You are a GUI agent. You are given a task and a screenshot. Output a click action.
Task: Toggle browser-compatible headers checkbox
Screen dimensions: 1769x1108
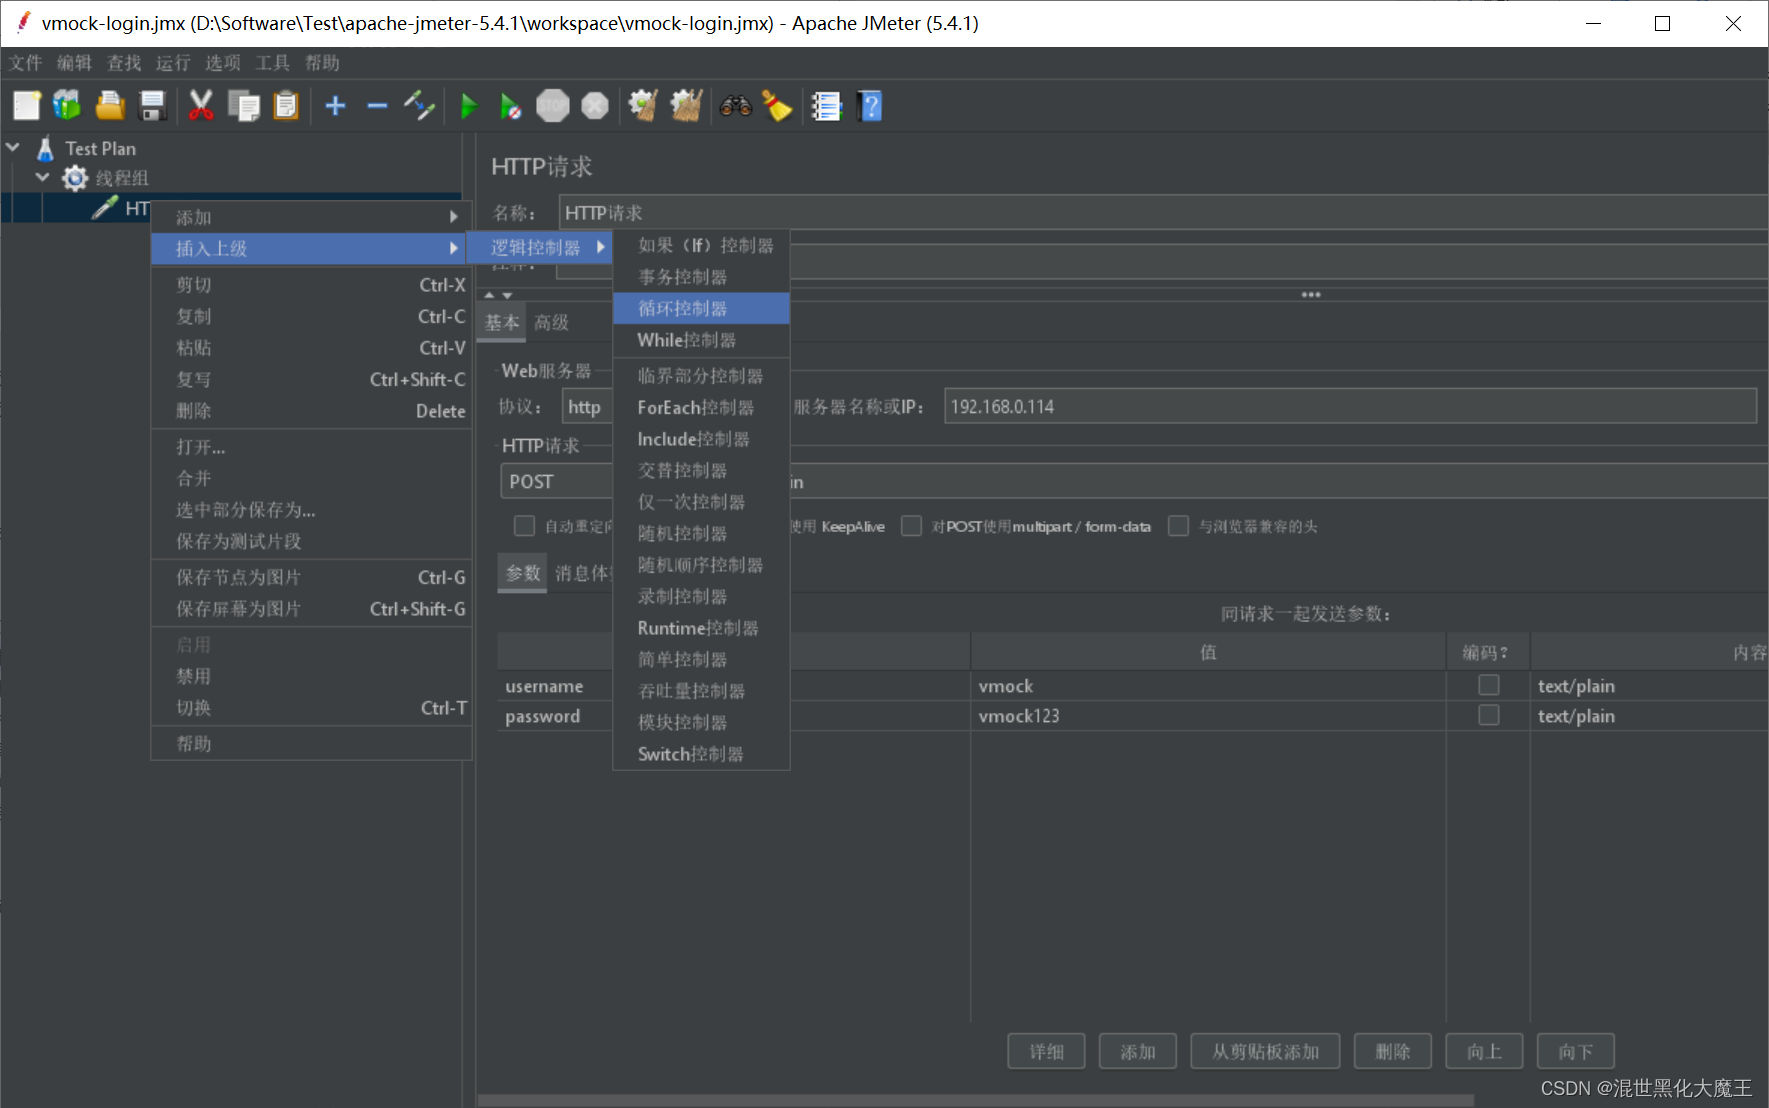point(1179,526)
